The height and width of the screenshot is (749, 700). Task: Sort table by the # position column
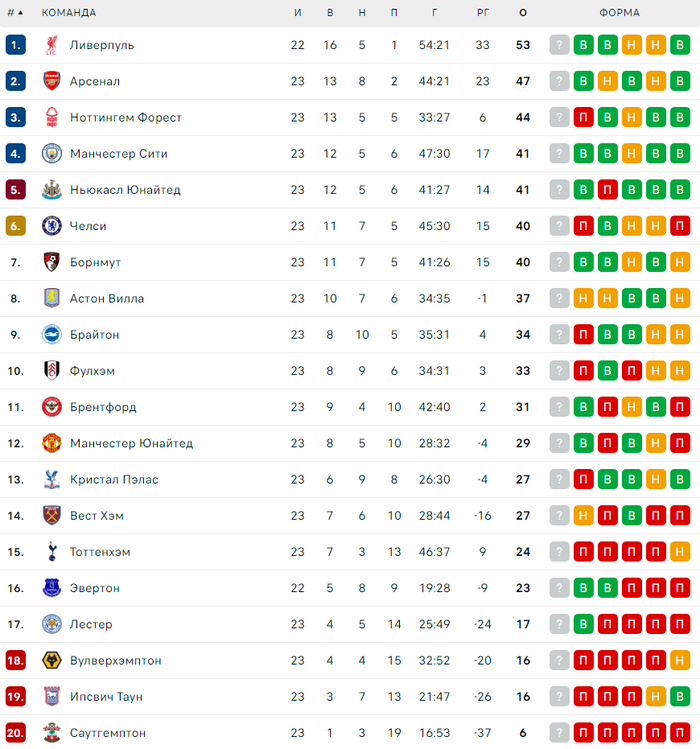click(15, 13)
